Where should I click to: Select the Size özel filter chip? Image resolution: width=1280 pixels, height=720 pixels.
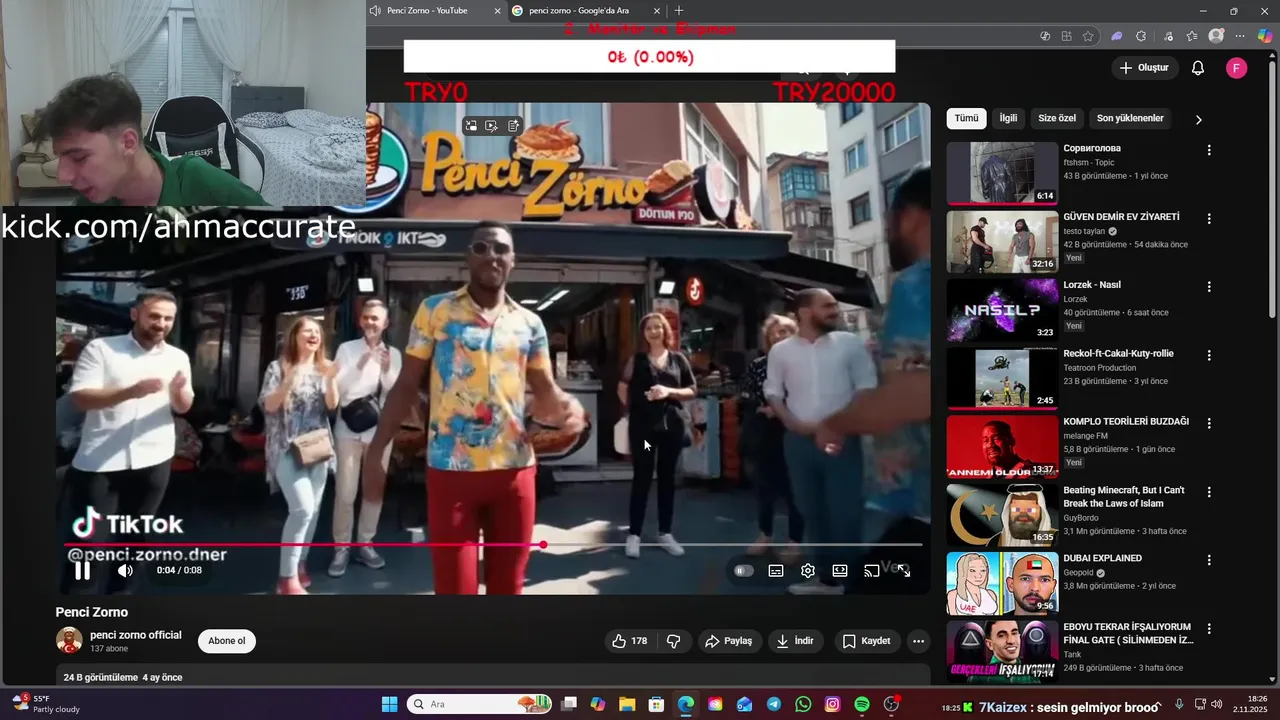point(1057,118)
